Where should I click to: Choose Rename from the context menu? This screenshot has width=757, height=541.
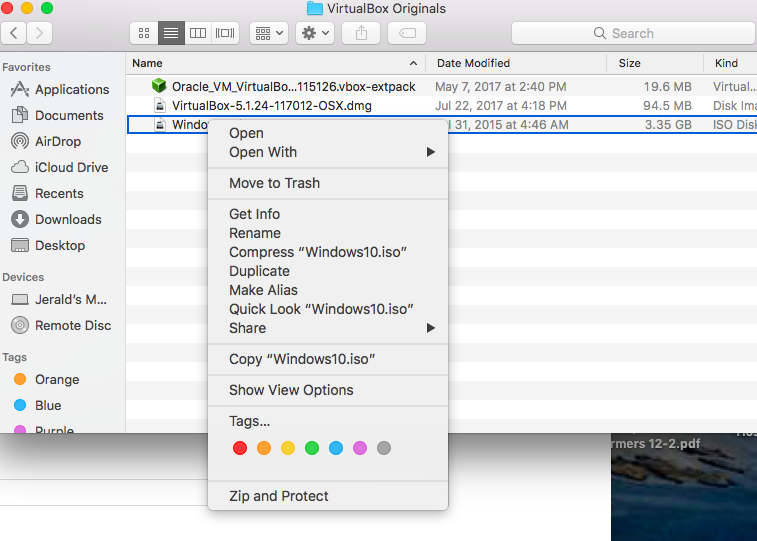328,233
